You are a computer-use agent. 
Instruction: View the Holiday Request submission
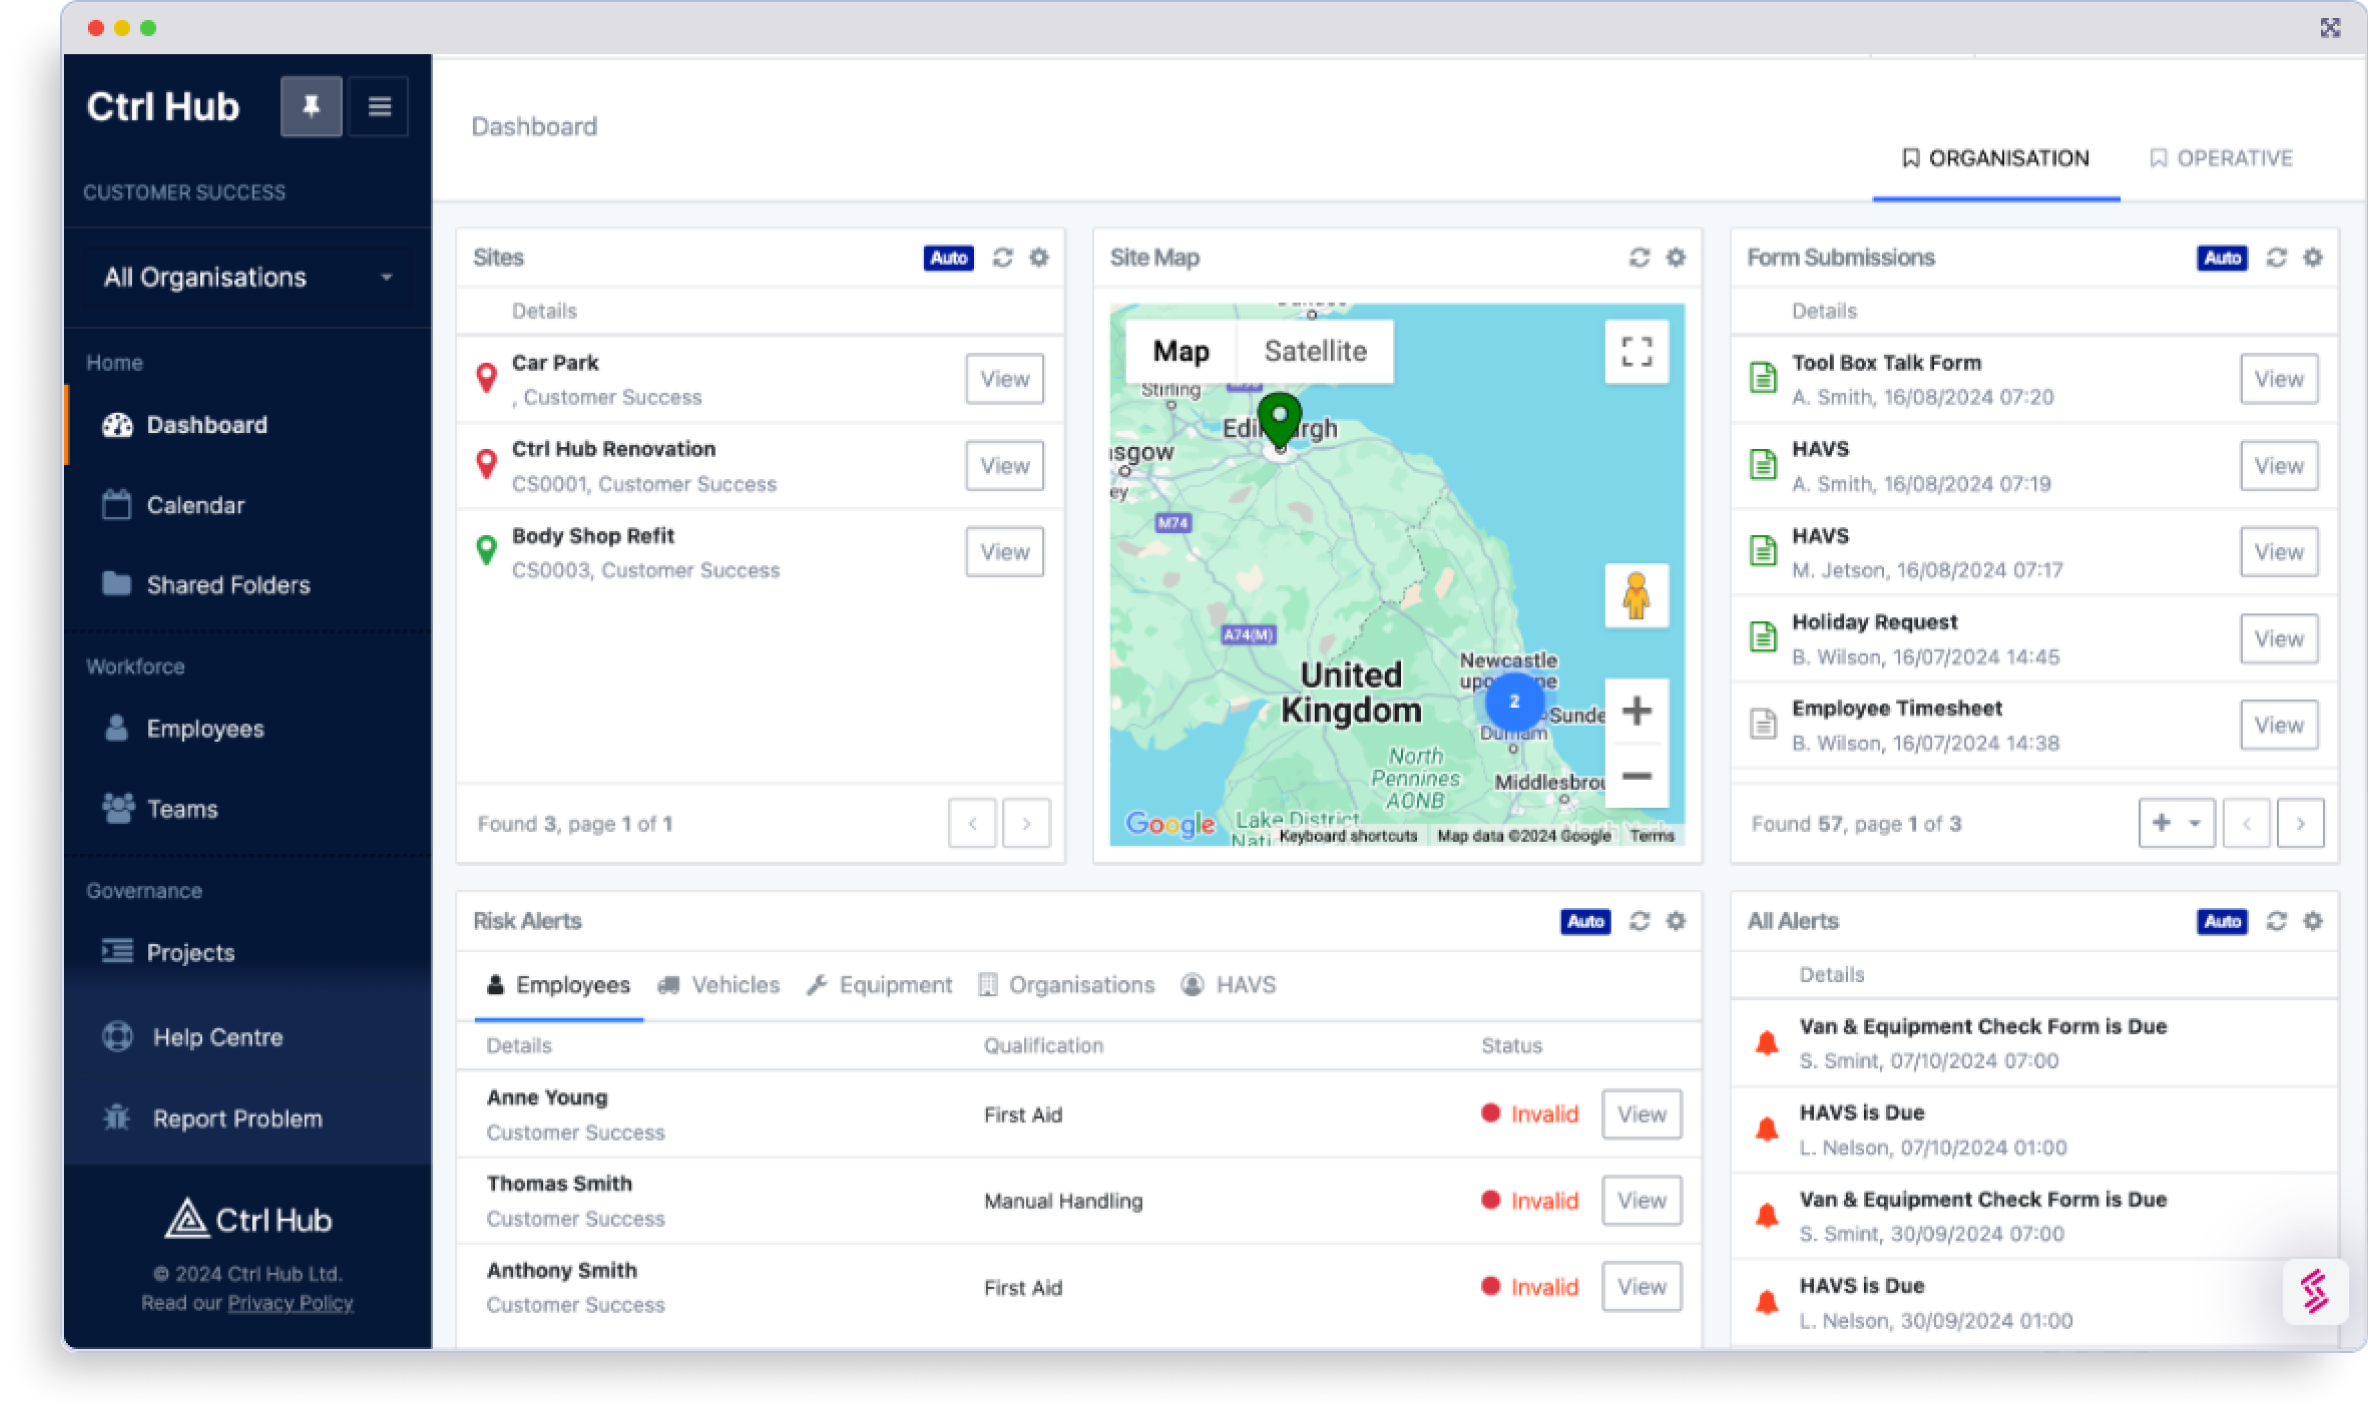pos(2279,639)
